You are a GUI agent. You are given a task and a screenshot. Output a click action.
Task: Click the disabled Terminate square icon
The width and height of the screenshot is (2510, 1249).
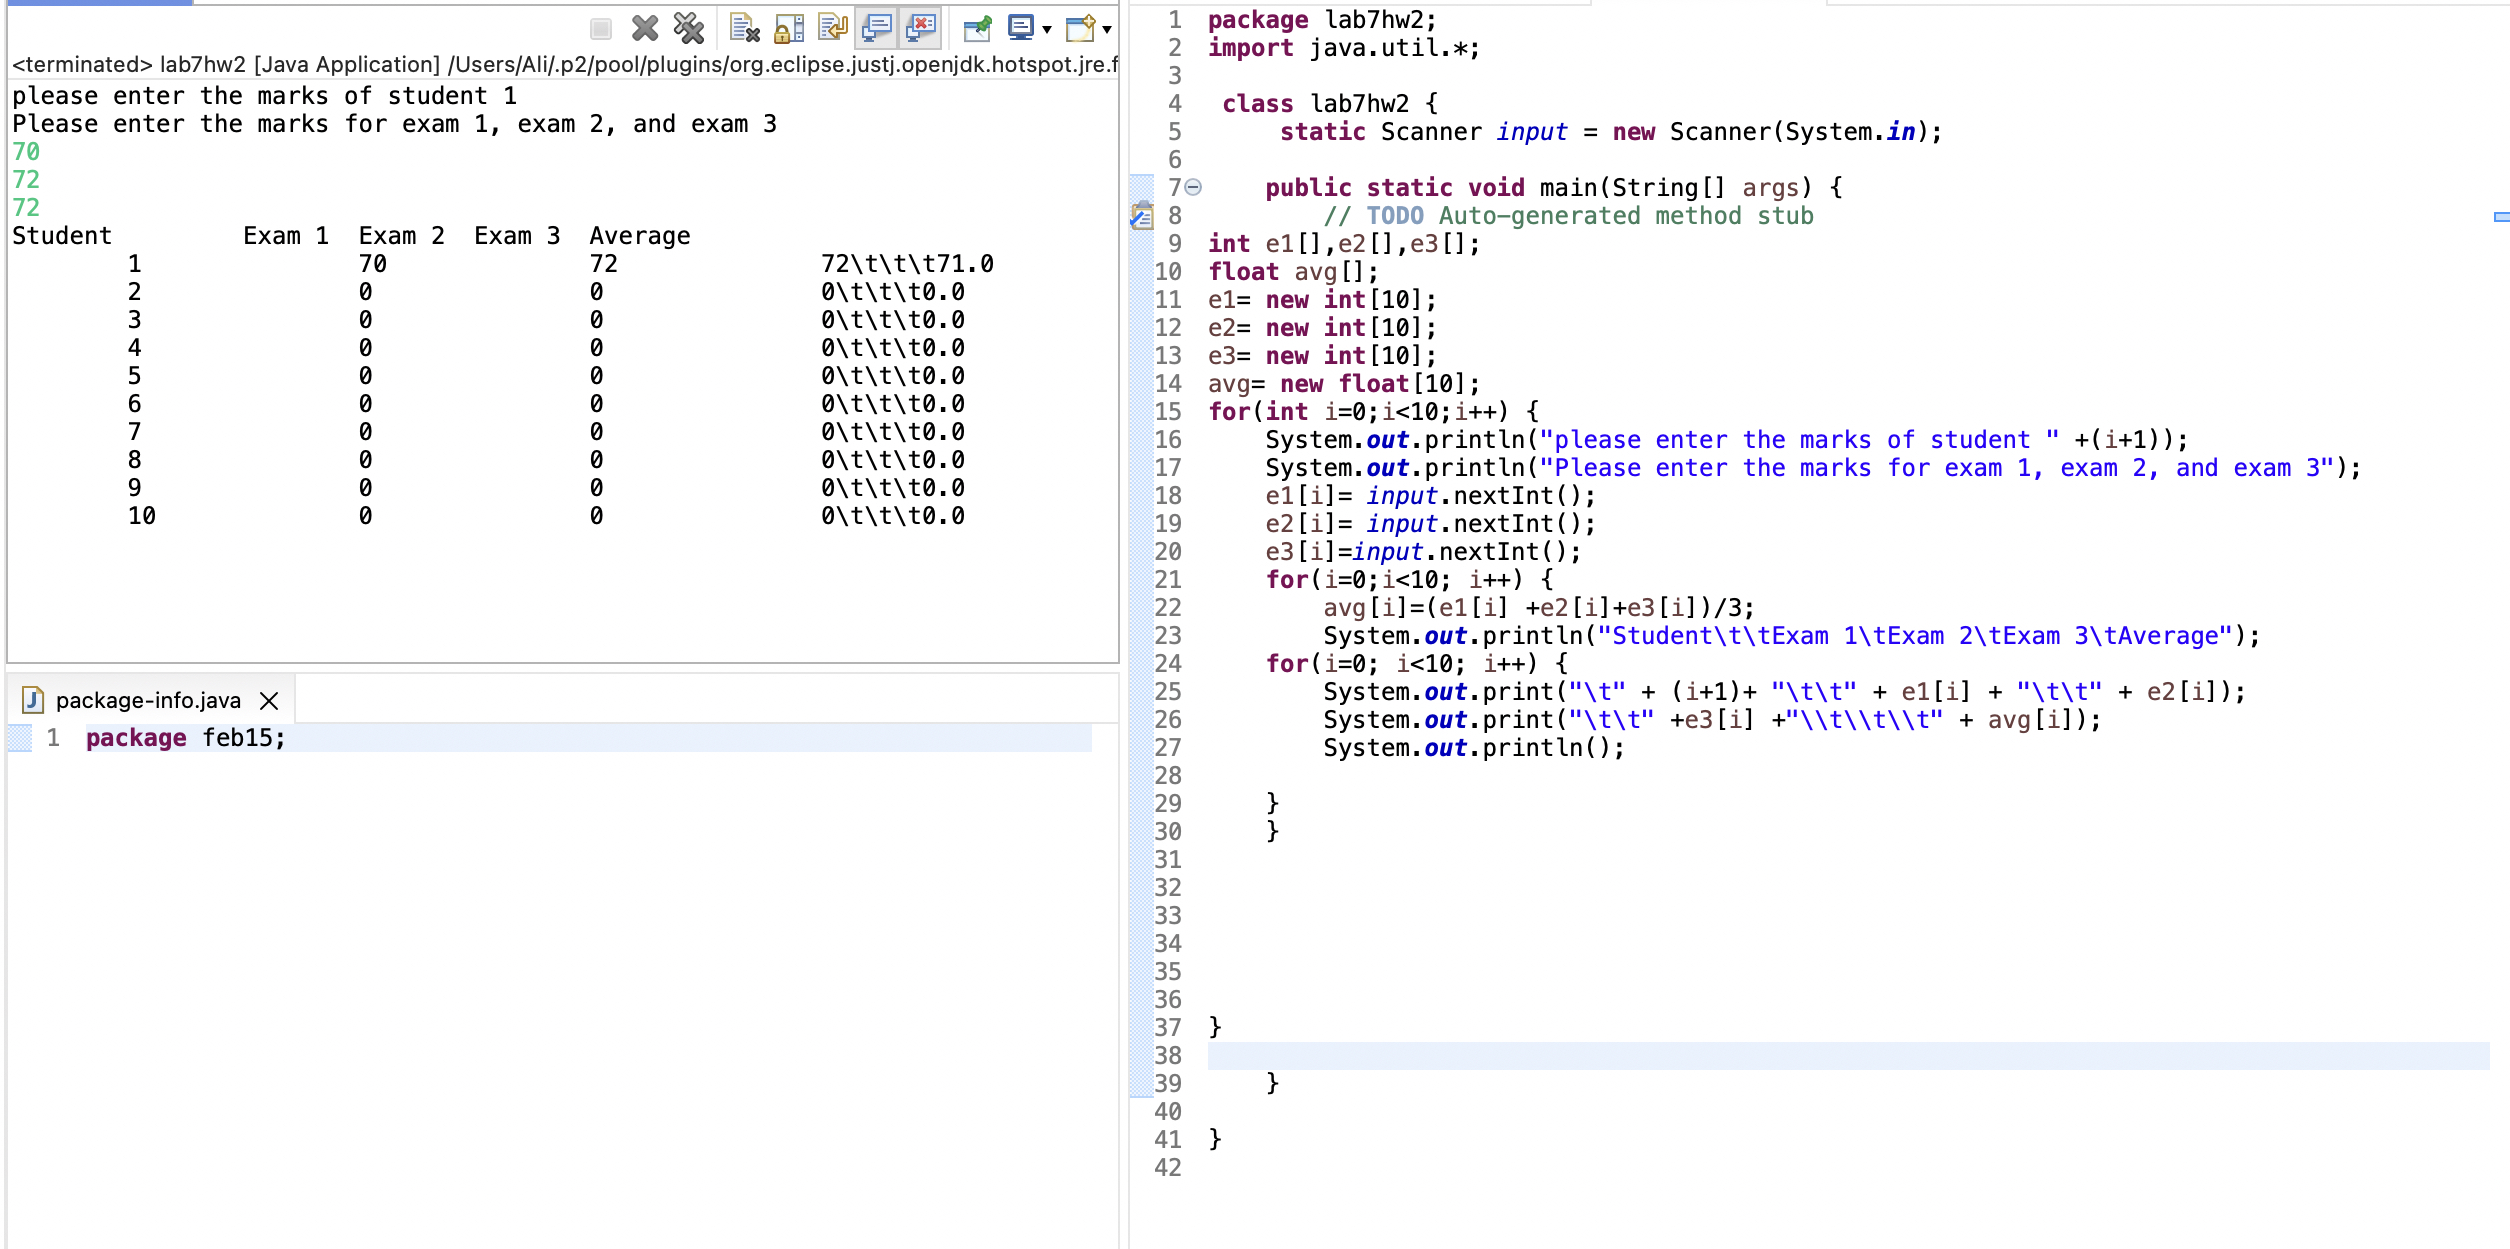click(601, 29)
